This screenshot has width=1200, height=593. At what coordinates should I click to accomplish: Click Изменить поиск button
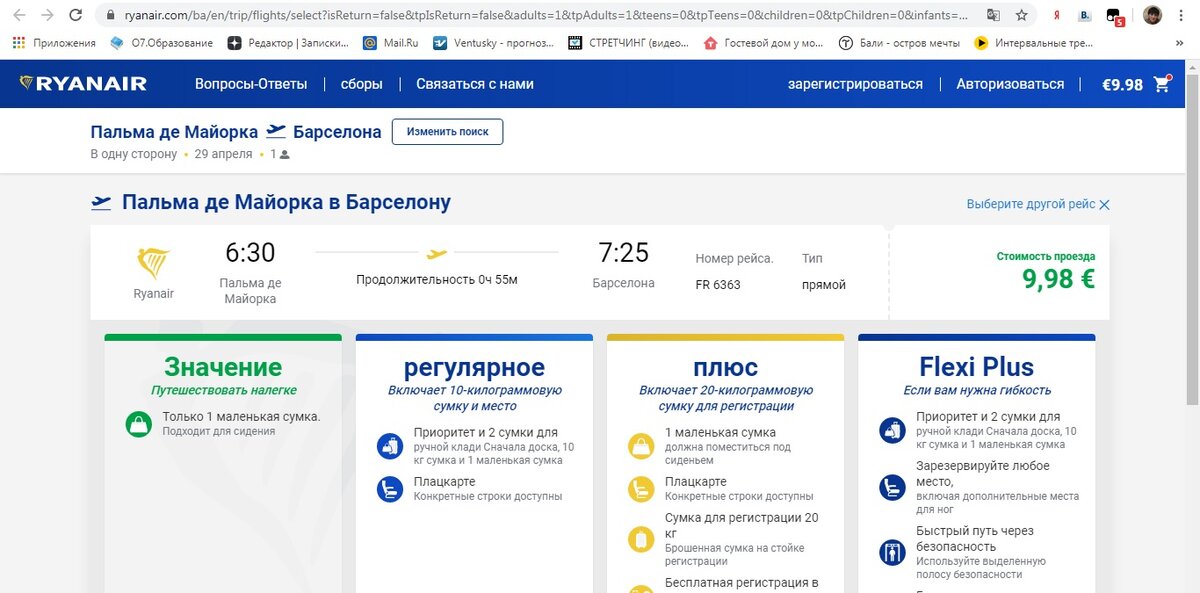pyautogui.click(x=447, y=132)
